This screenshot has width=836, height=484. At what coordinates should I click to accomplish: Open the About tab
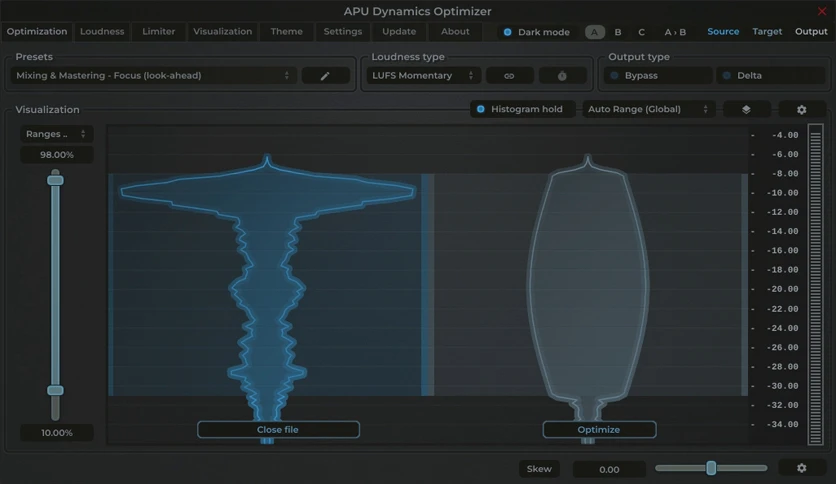(x=455, y=31)
